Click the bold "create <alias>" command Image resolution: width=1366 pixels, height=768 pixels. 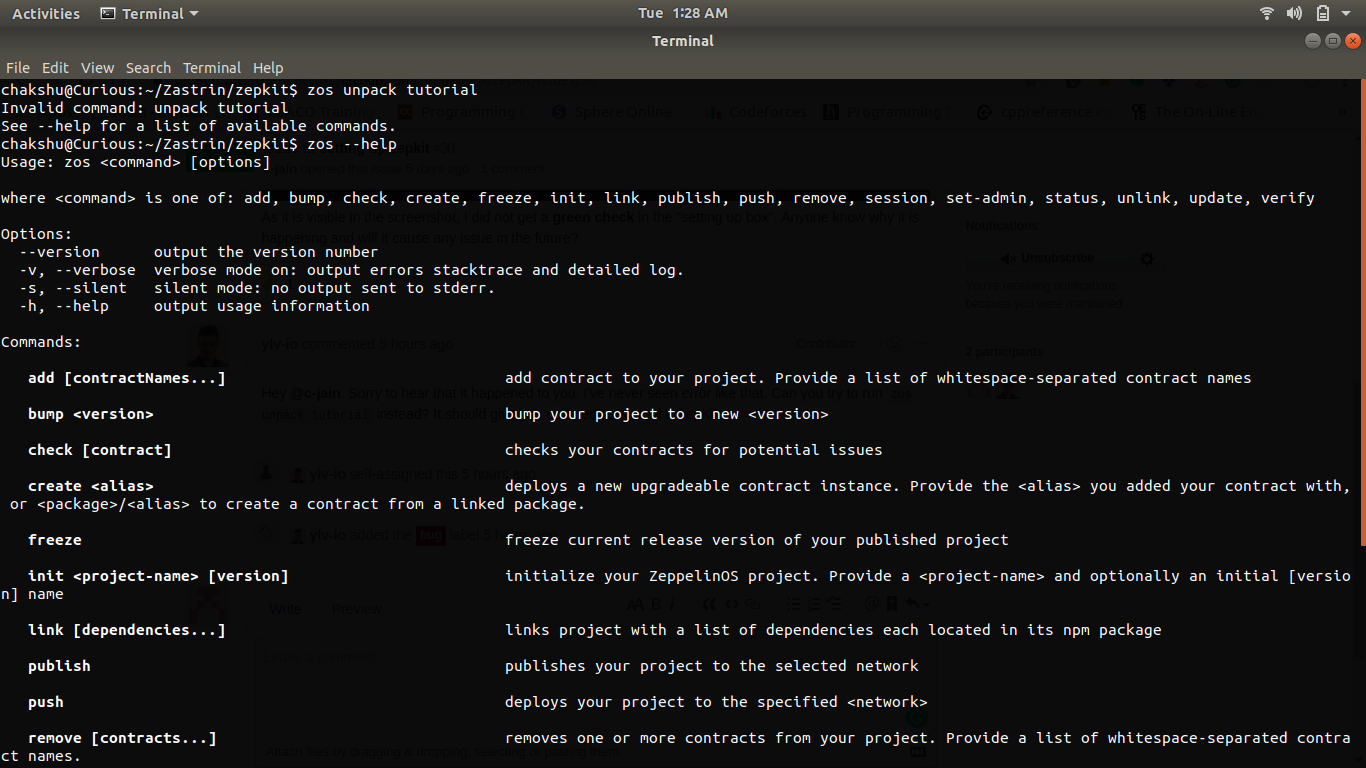pos(91,486)
